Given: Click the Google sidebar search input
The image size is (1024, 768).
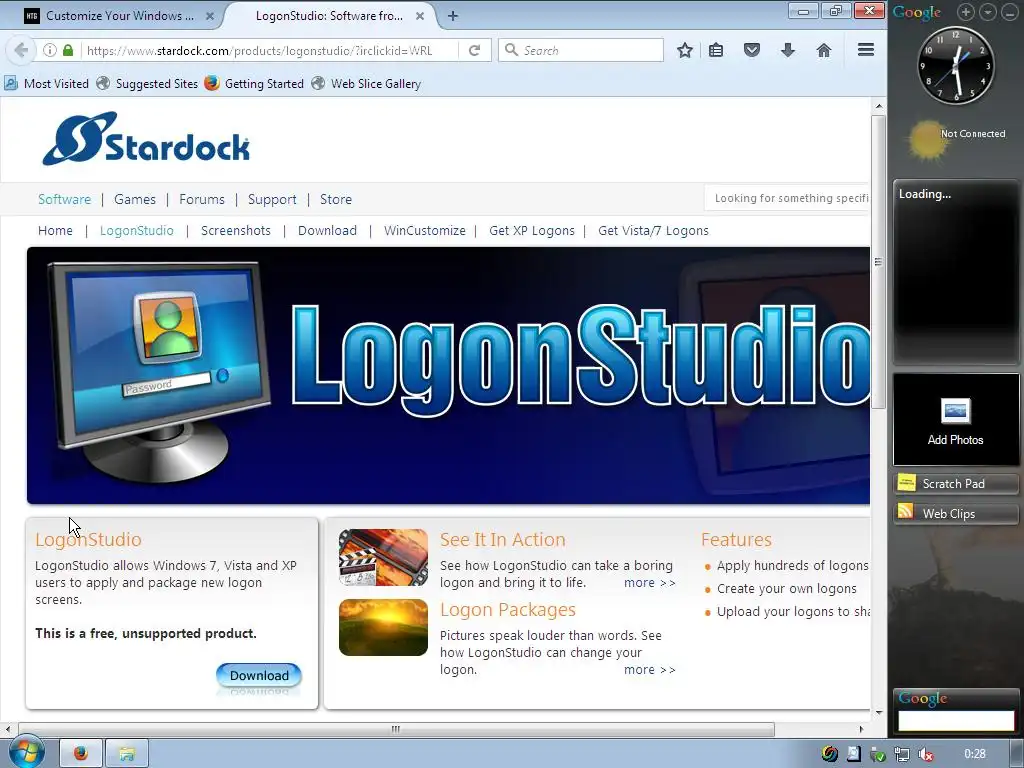Looking at the screenshot, I should (x=956, y=720).
